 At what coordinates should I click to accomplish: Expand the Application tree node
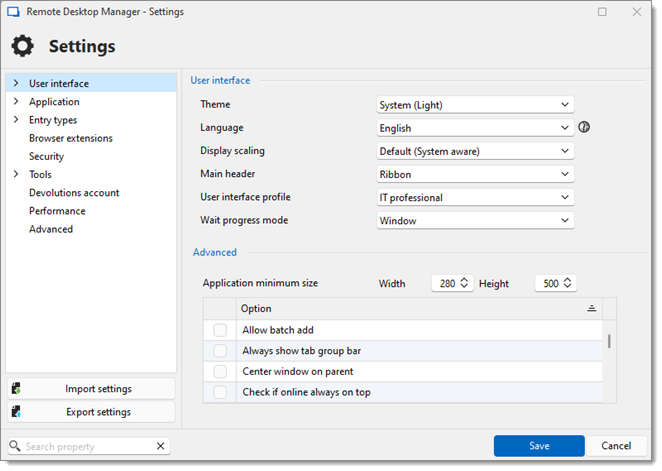tap(16, 101)
